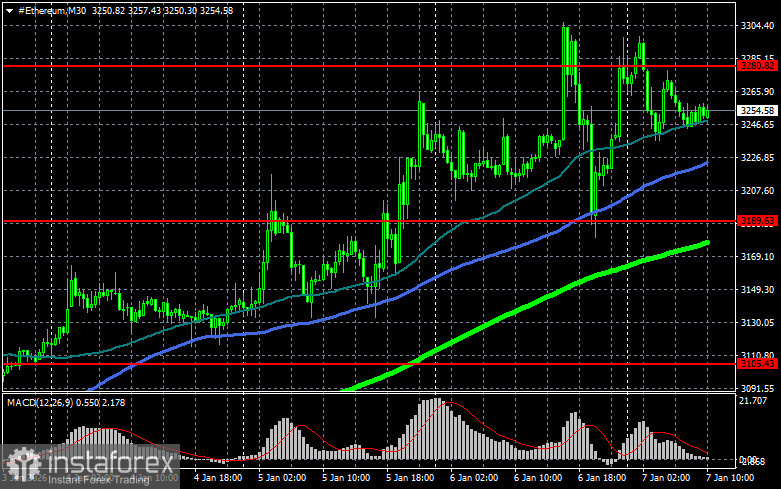The height and width of the screenshot is (489, 781).
Task: Select the 3091.55 price scale value
Action: 757,388
